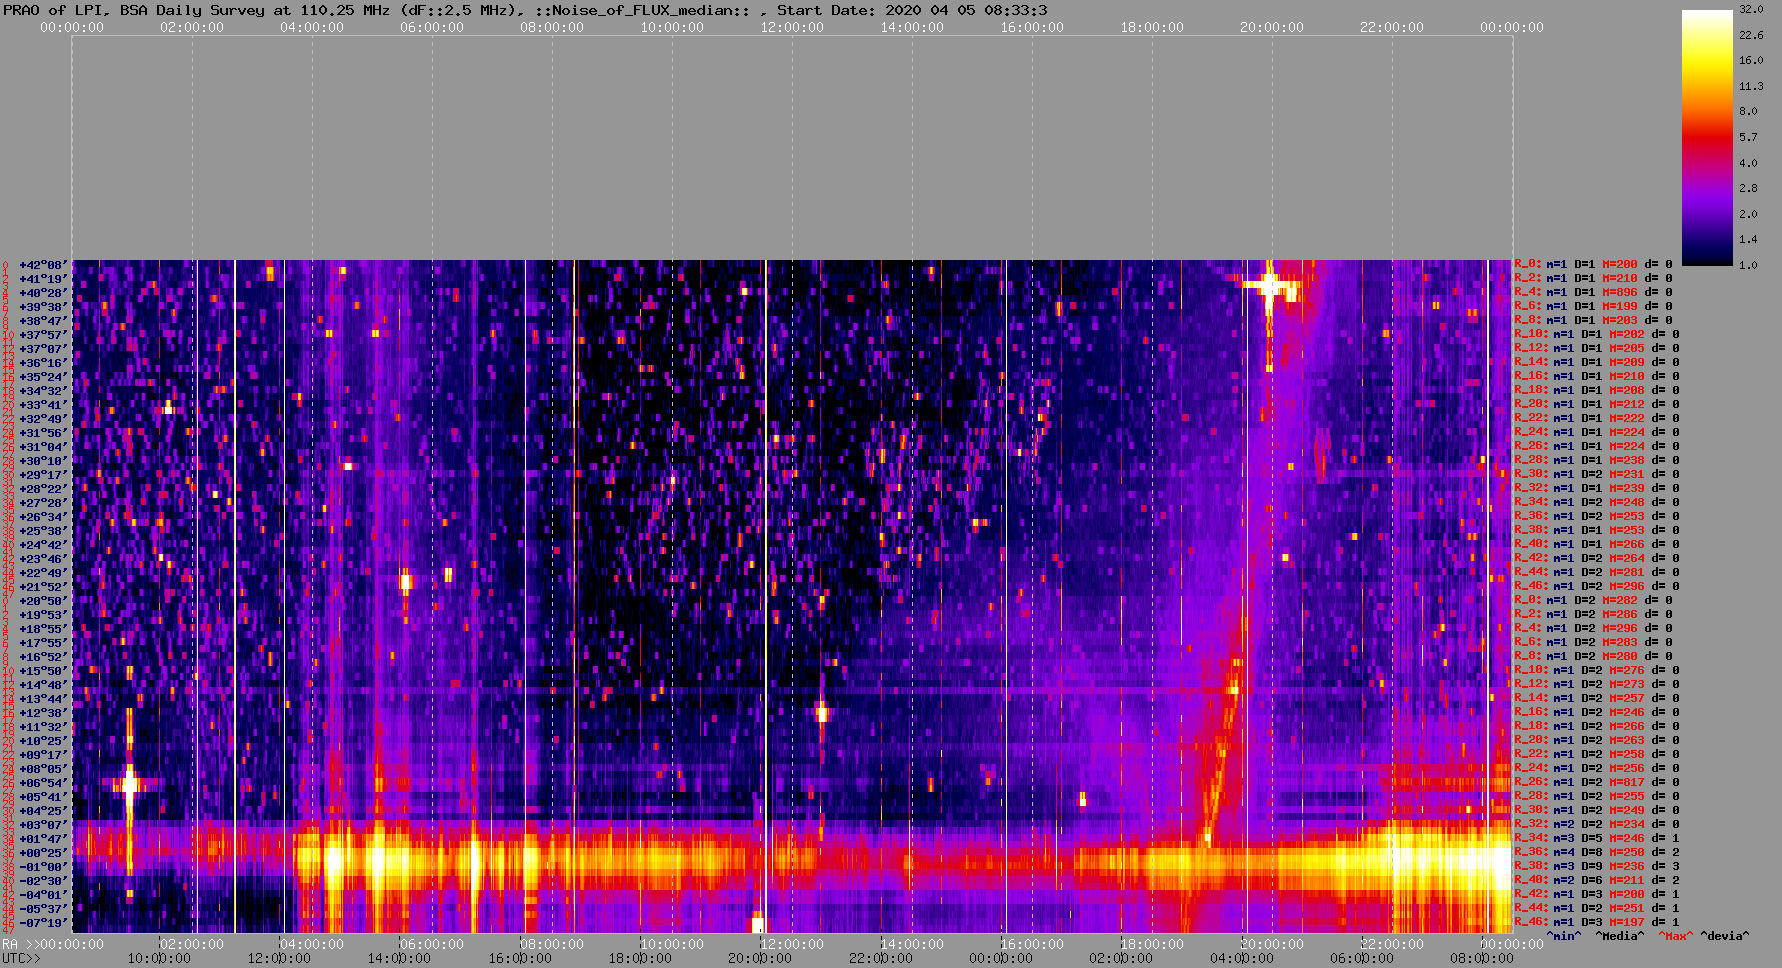This screenshot has width=1782, height=968.
Task: Click the declination label +03°07'
Action: 44,825
